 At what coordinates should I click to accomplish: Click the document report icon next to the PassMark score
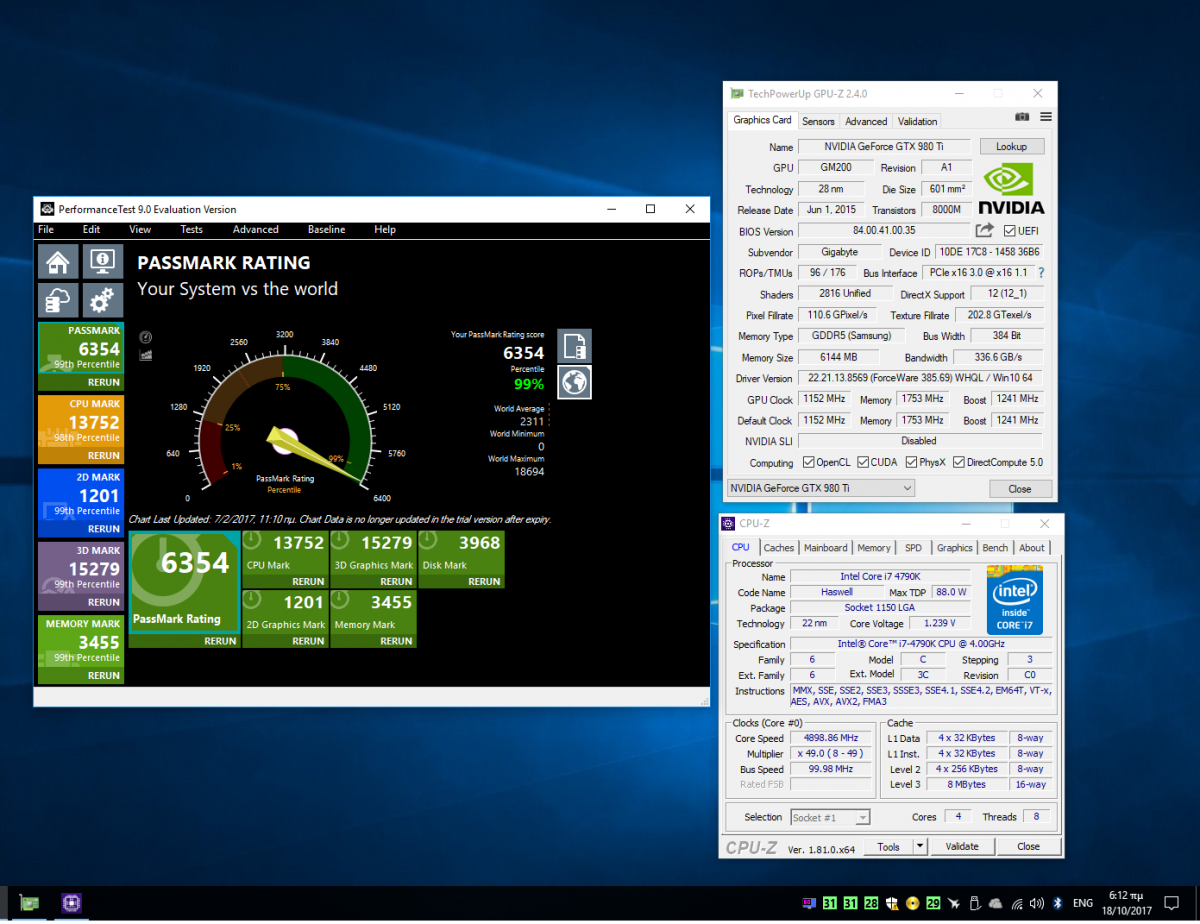[574, 346]
